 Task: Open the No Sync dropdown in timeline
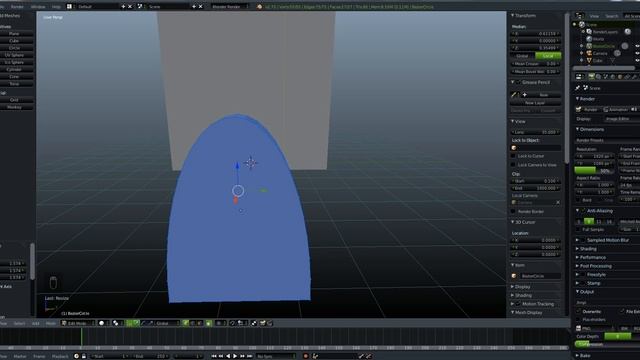tap(275, 356)
